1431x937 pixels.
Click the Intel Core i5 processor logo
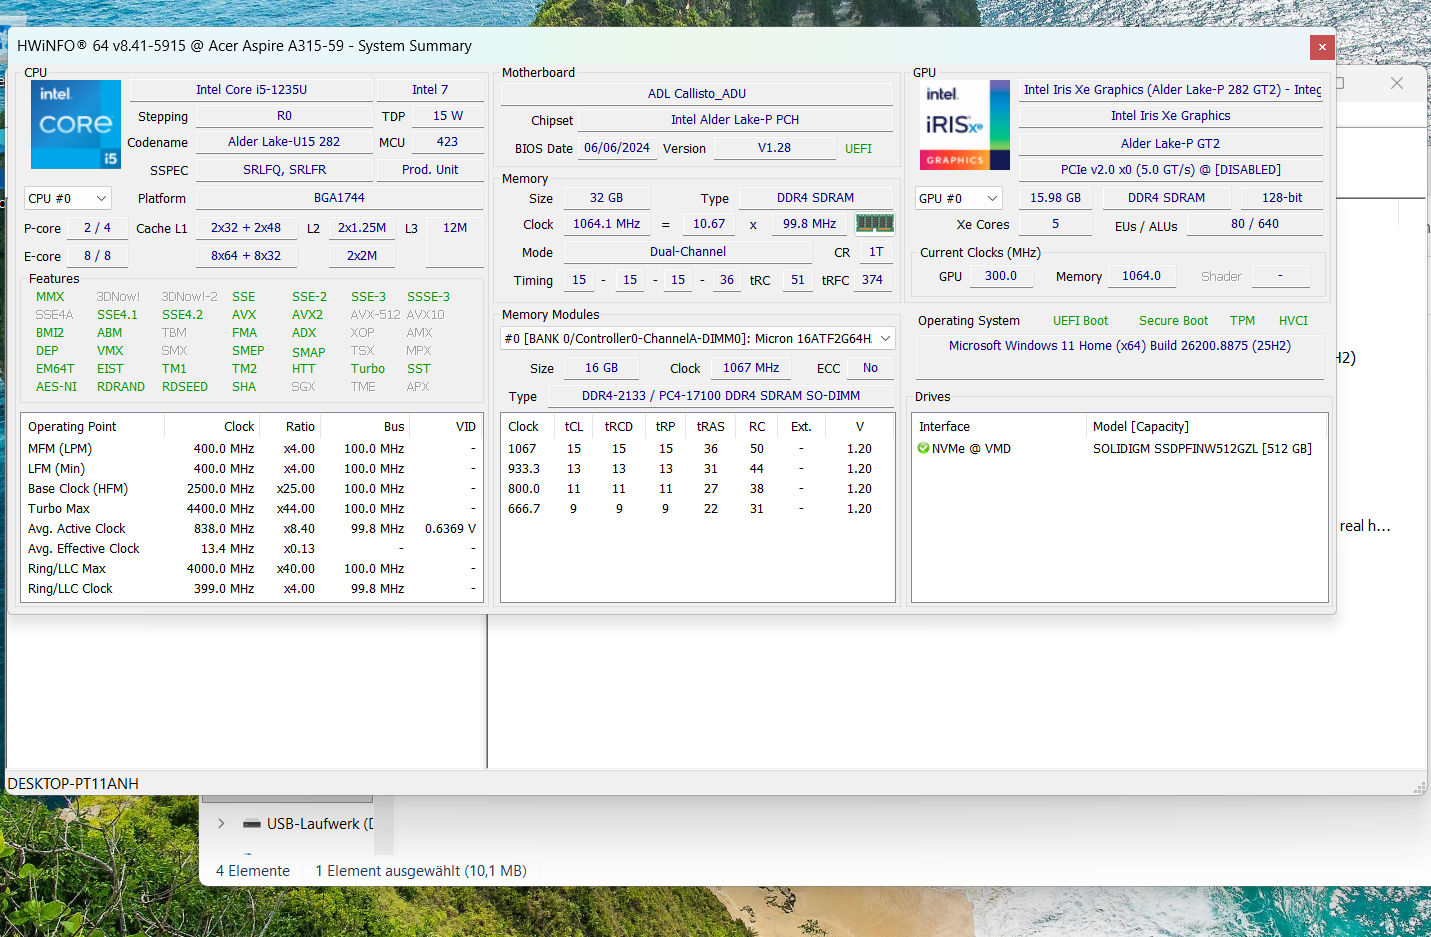pos(76,124)
